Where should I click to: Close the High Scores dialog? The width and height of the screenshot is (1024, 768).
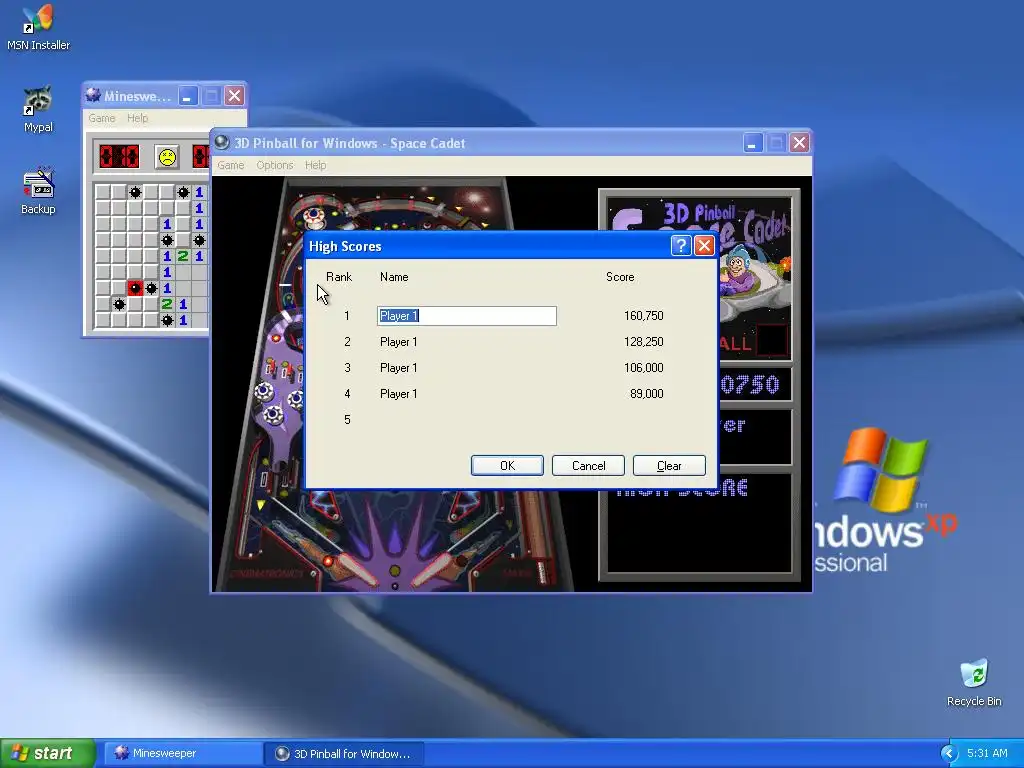pos(704,246)
